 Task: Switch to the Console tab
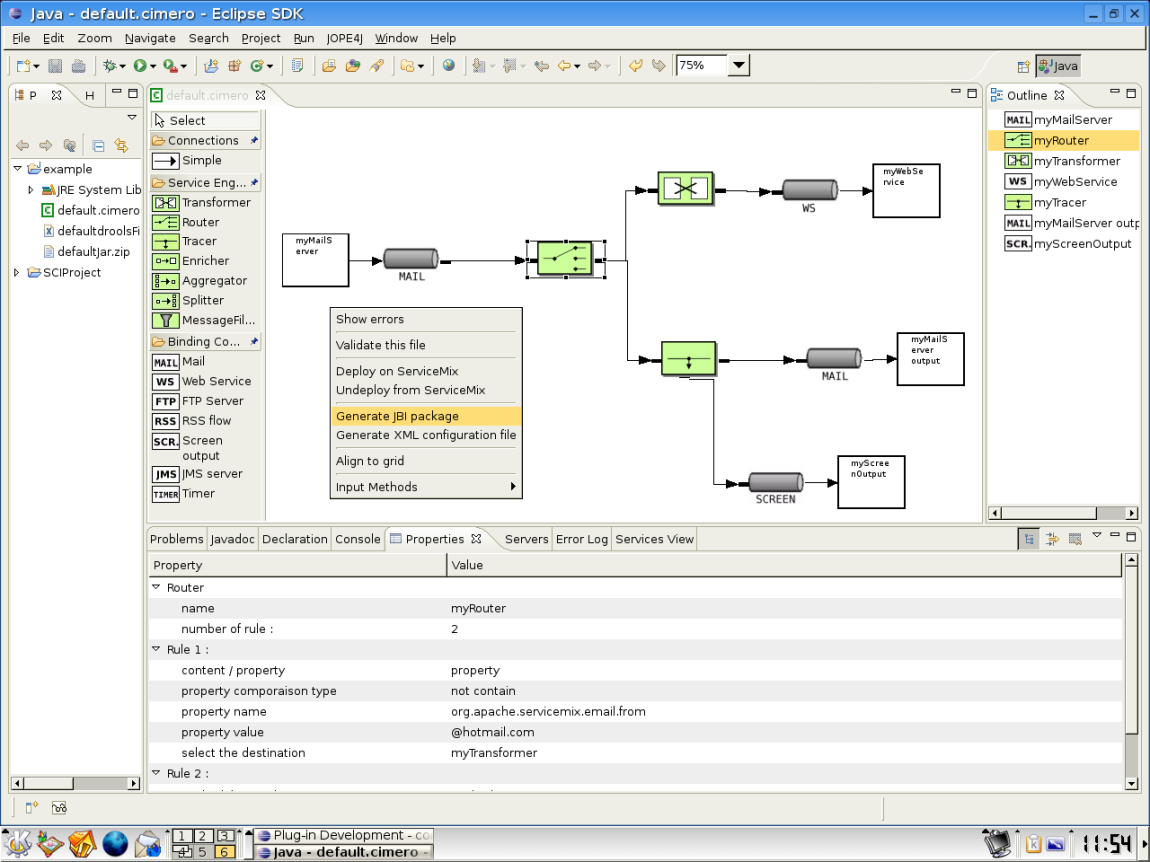357,539
